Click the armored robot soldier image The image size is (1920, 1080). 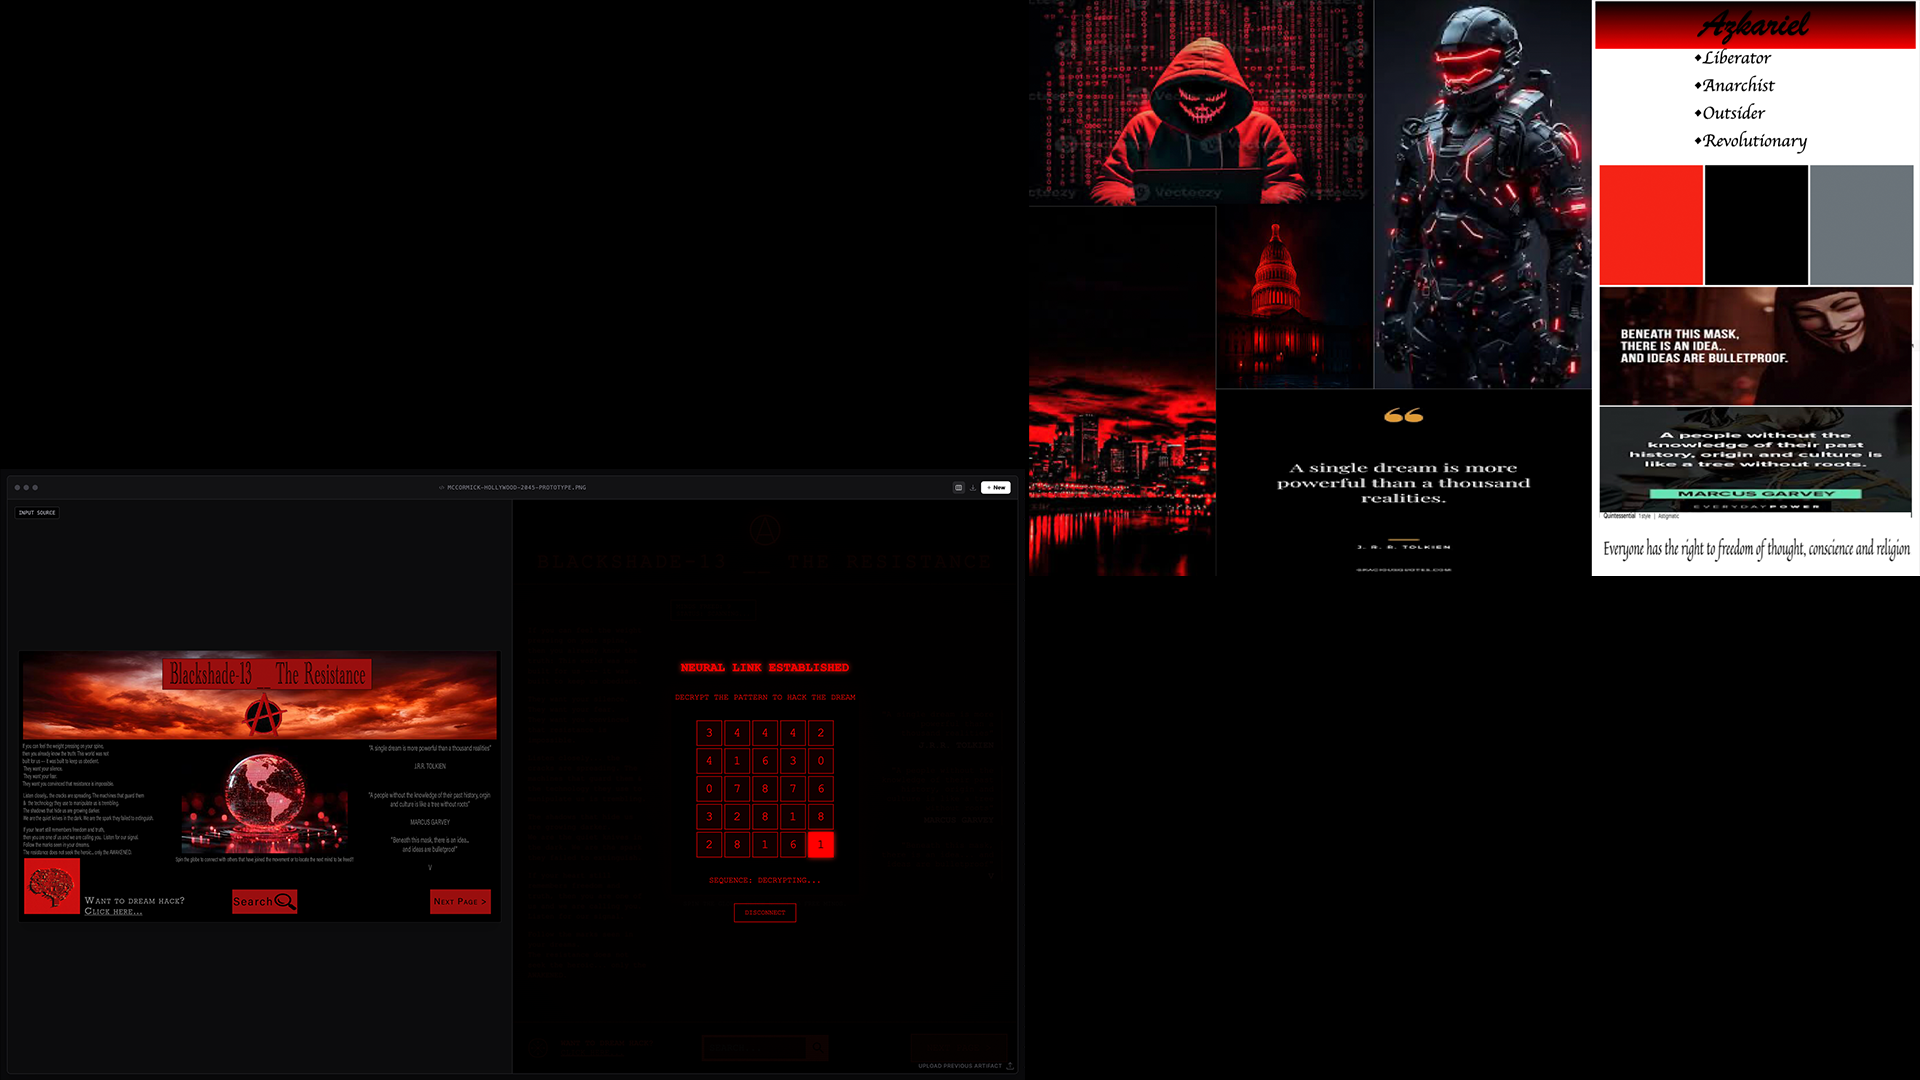1482,194
